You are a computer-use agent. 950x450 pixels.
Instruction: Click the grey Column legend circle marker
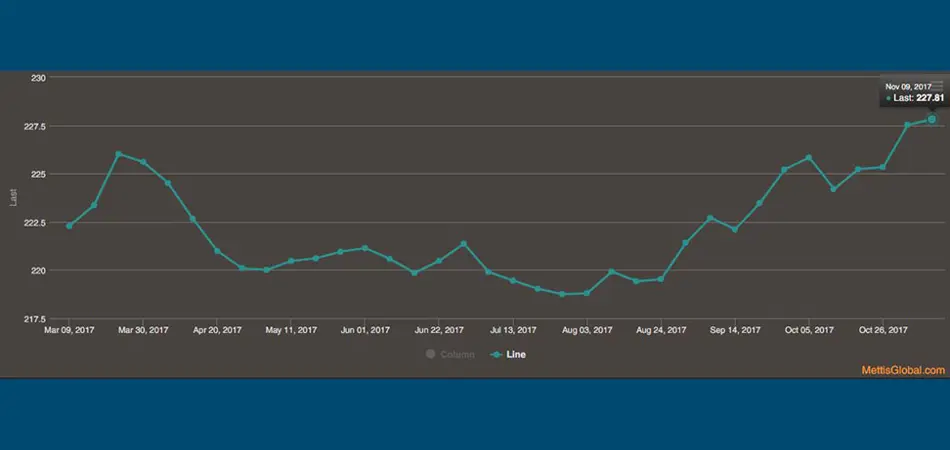pyautogui.click(x=430, y=354)
